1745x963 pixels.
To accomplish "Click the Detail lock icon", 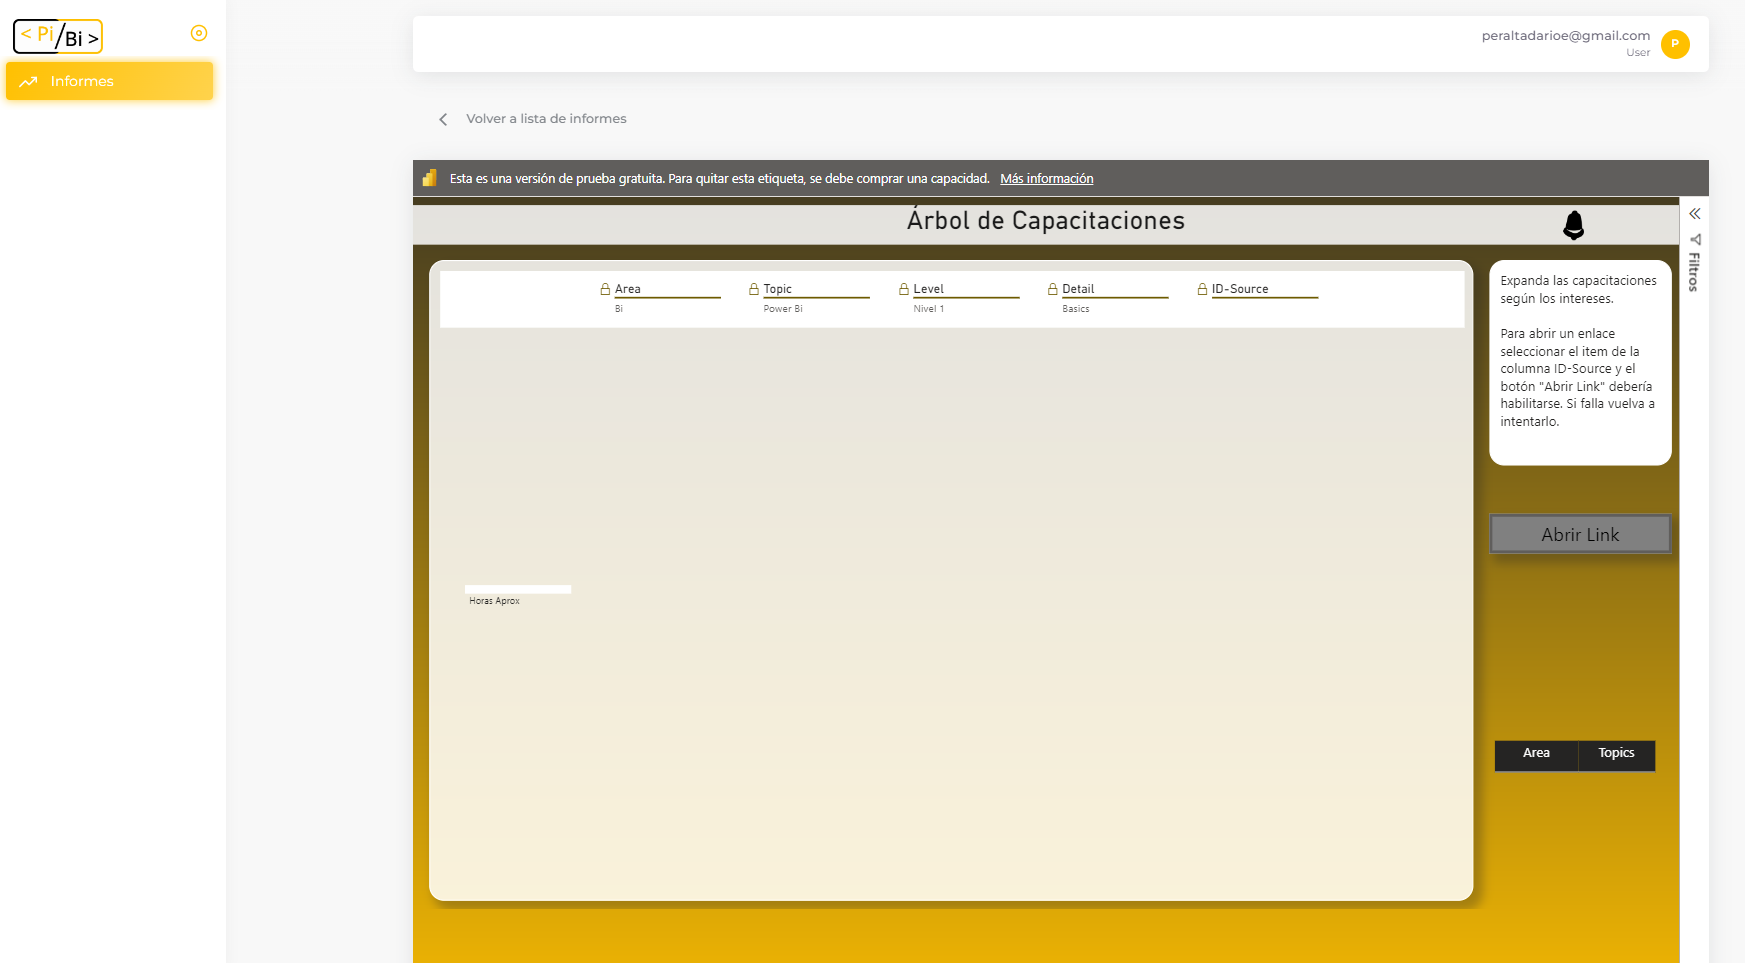I will pos(1053,289).
